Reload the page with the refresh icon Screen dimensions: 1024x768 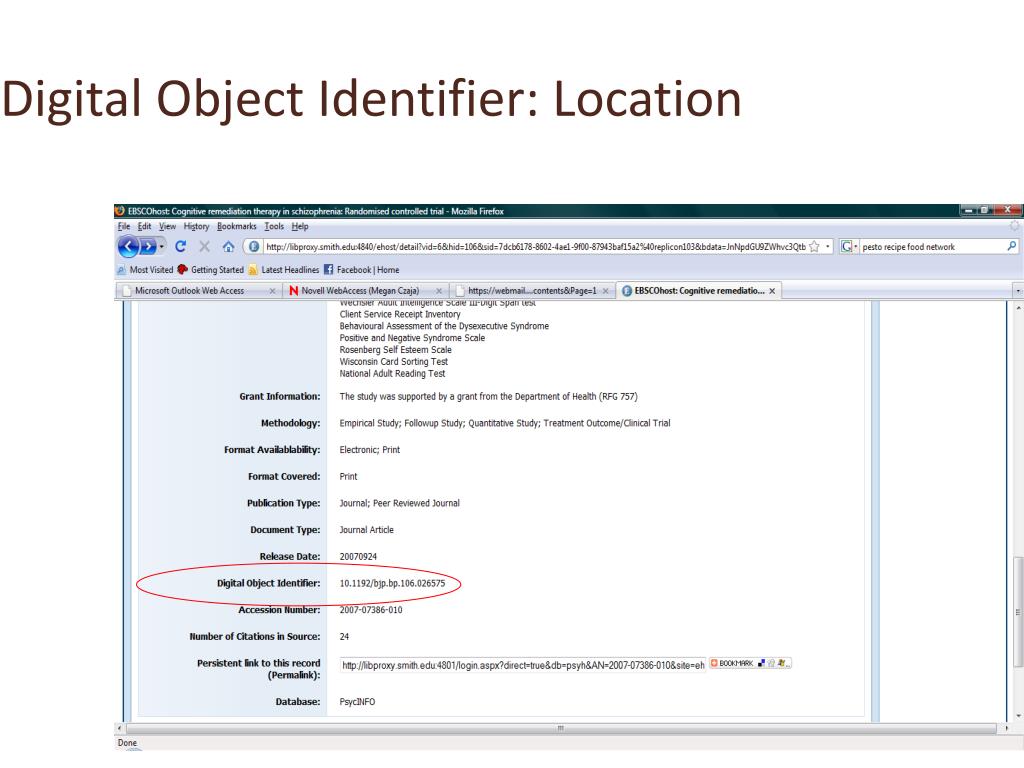[180, 246]
